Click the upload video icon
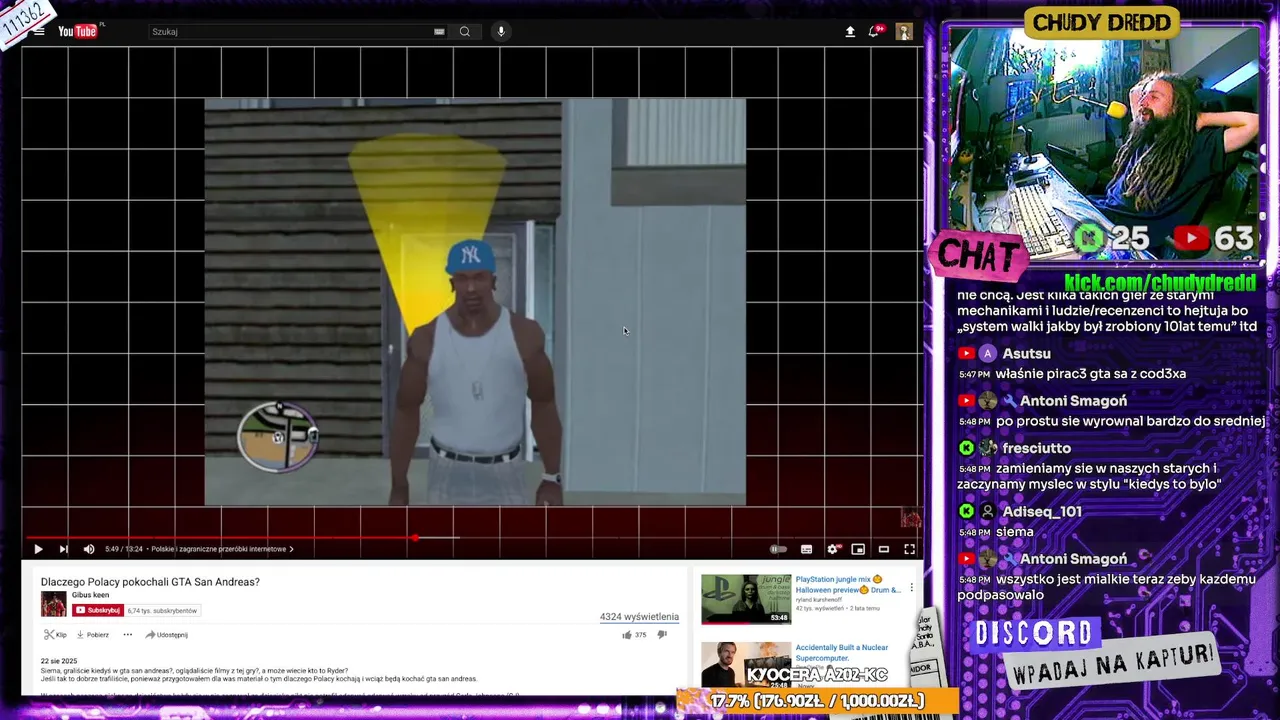Screen dimensions: 1280x720 click(x=850, y=31)
